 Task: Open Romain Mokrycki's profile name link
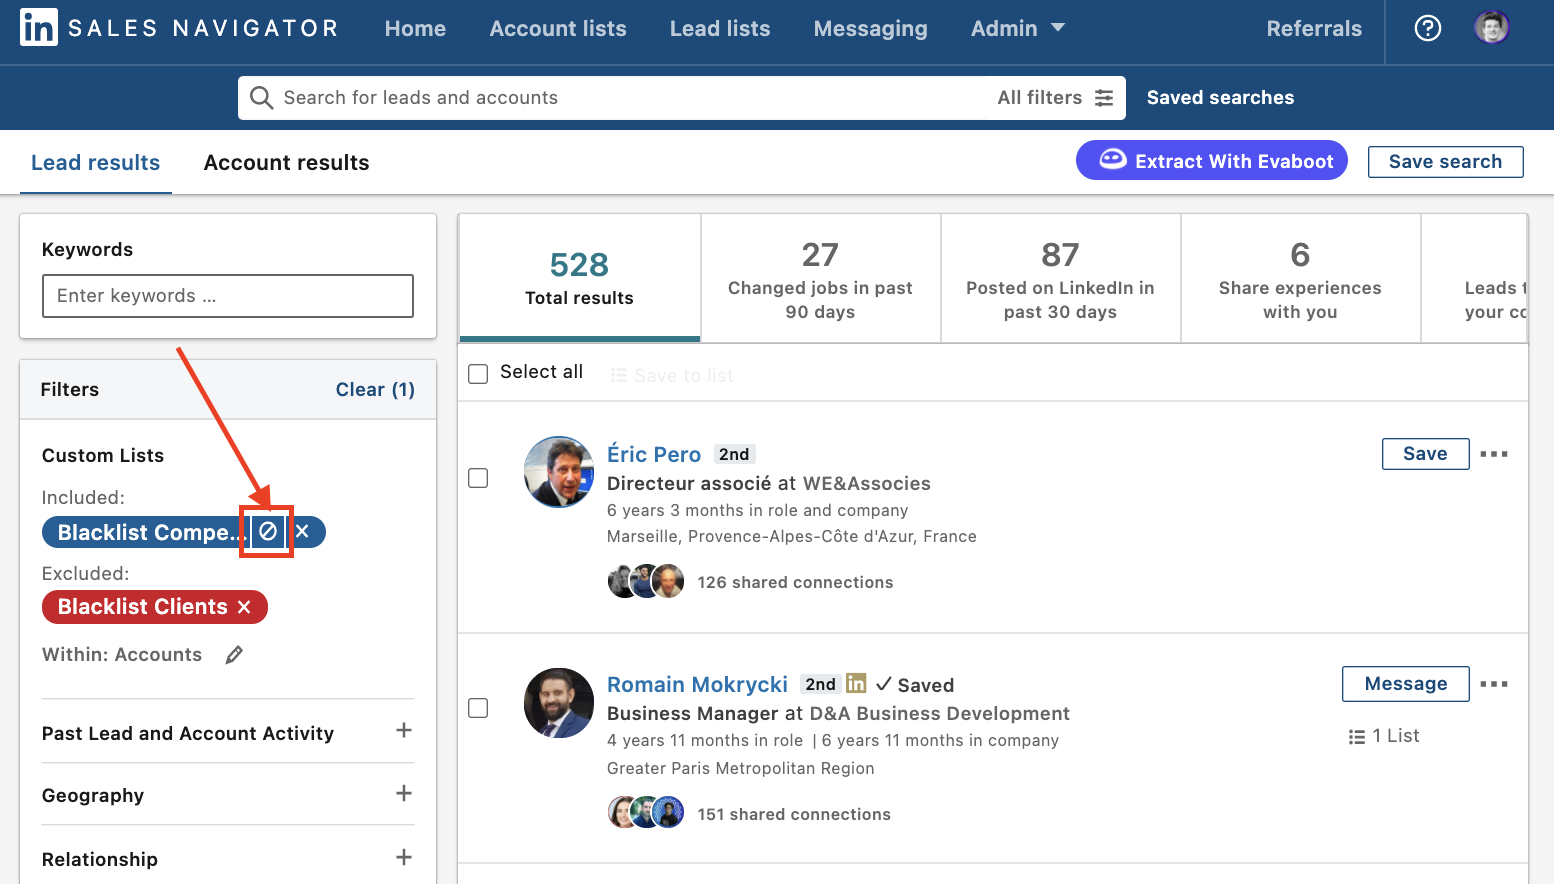point(697,684)
